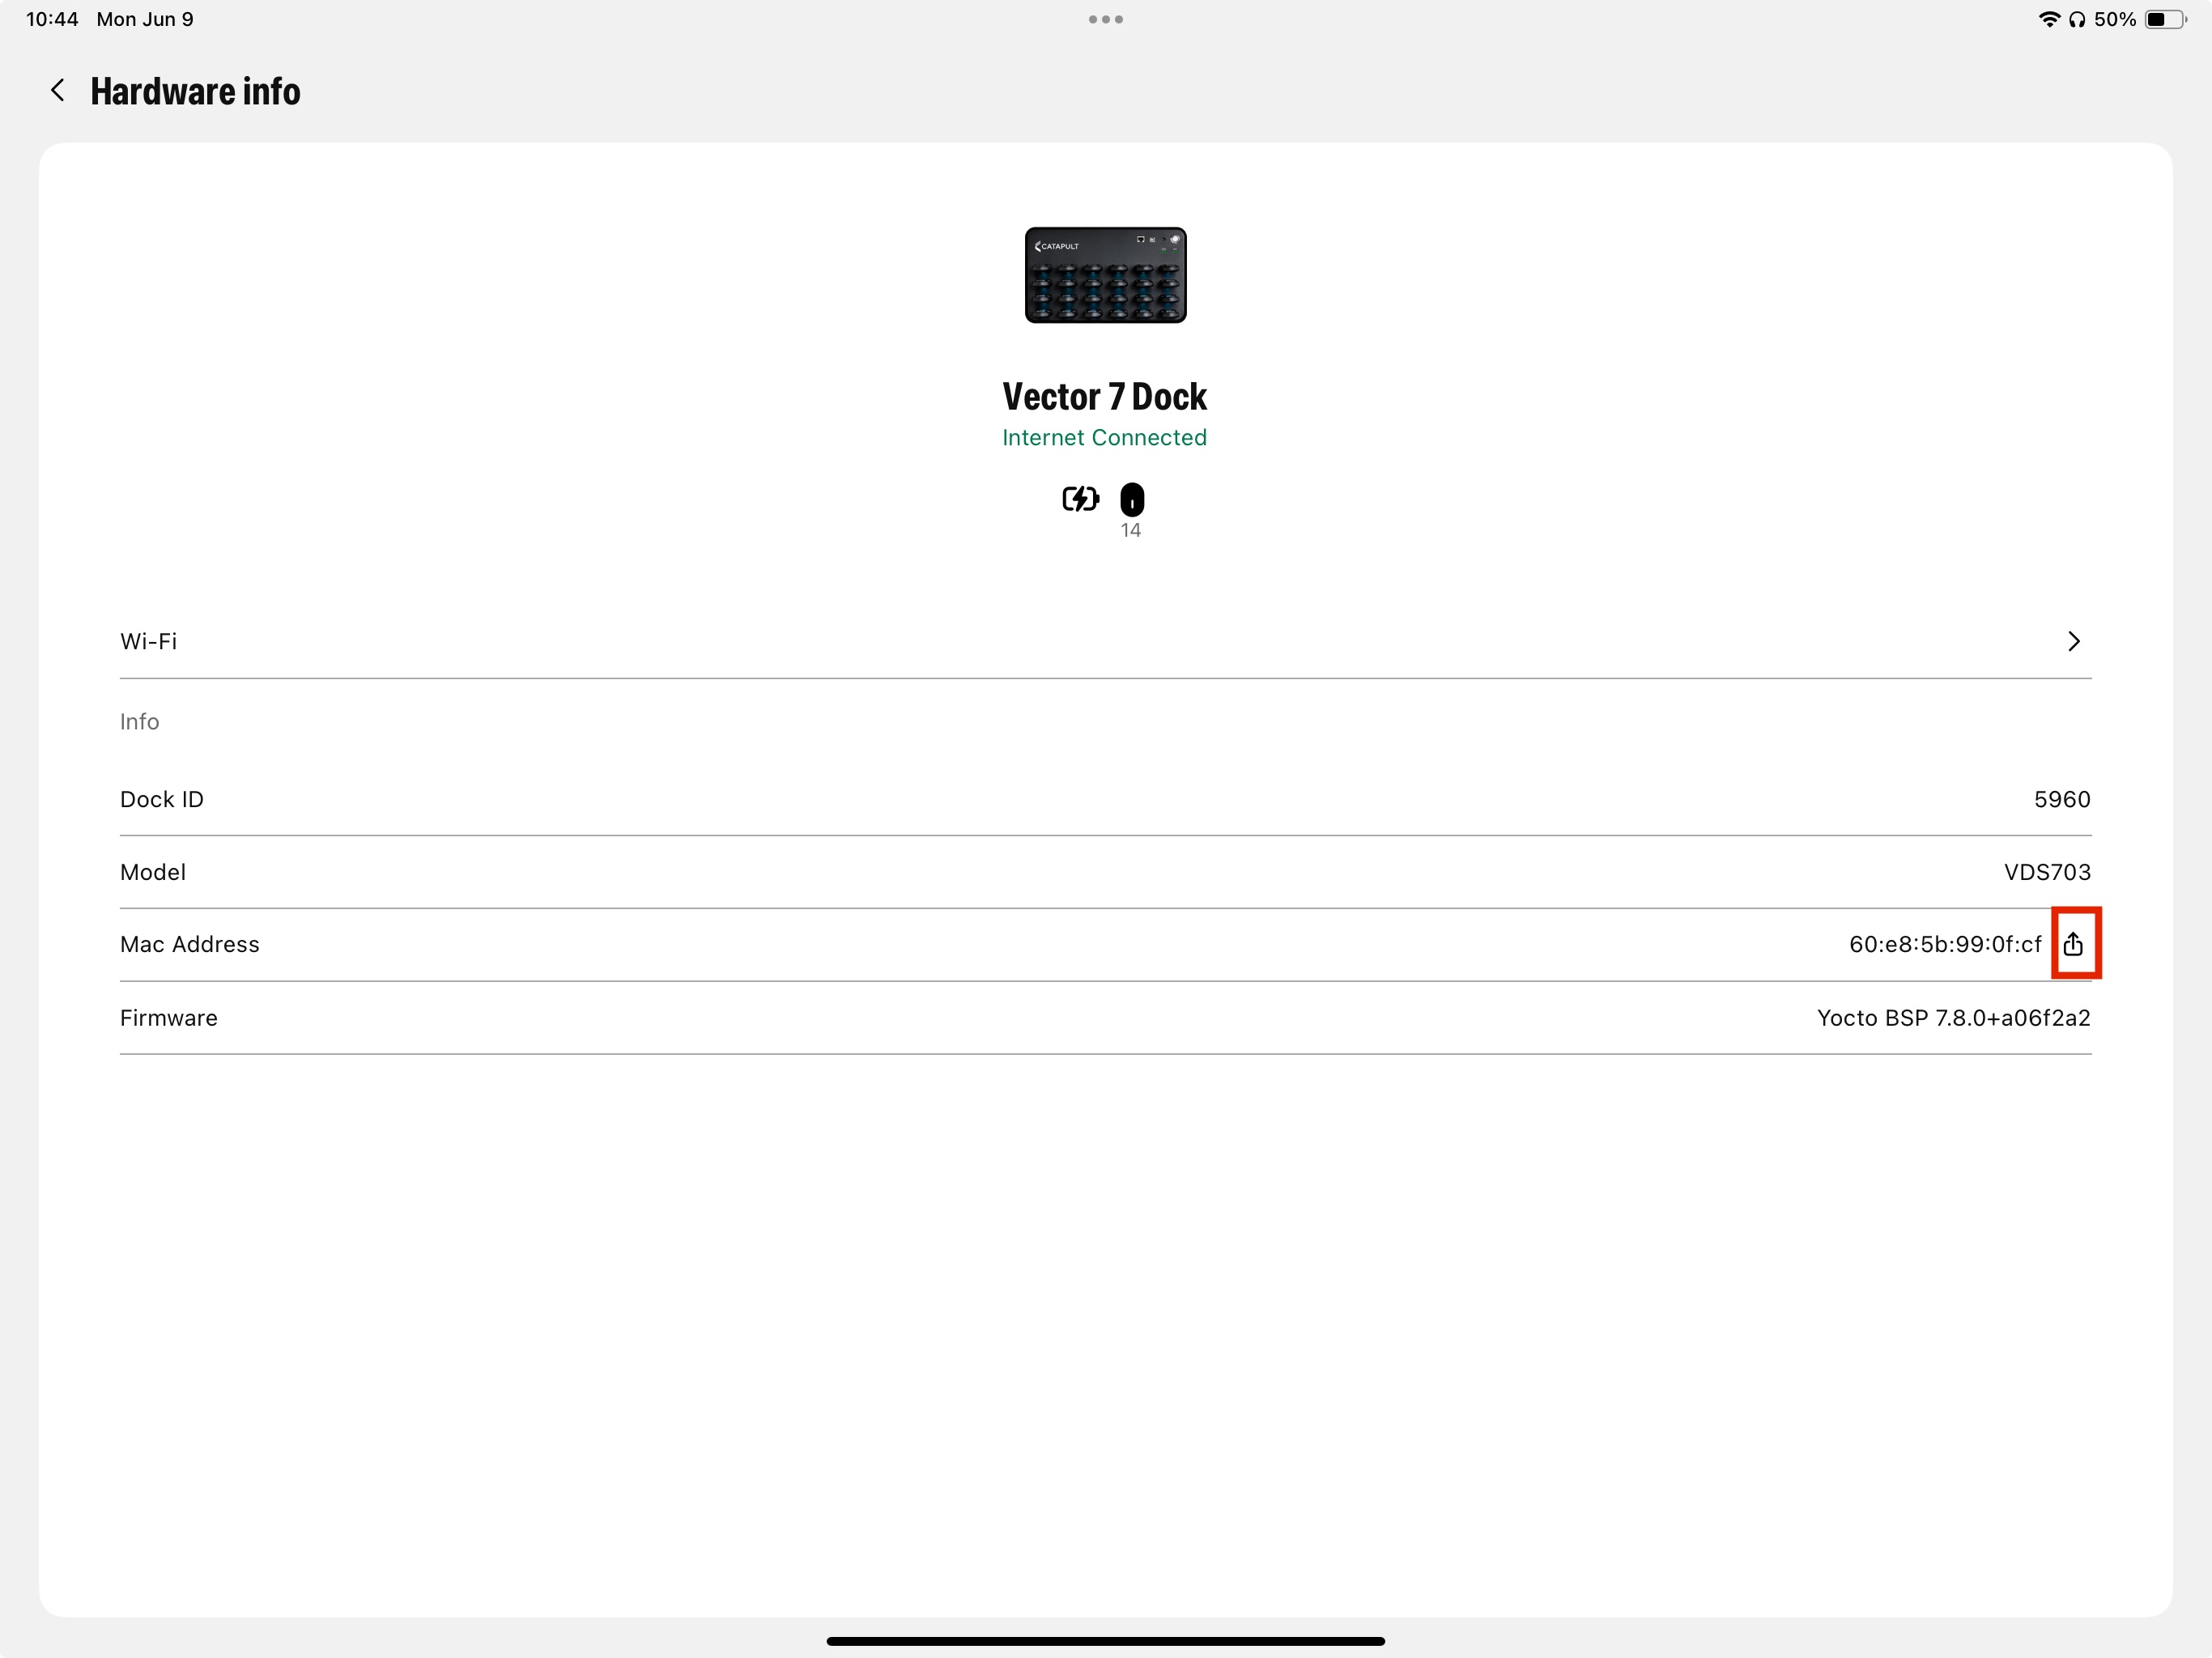Tap the headphones status bar icon

(2077, 19)
